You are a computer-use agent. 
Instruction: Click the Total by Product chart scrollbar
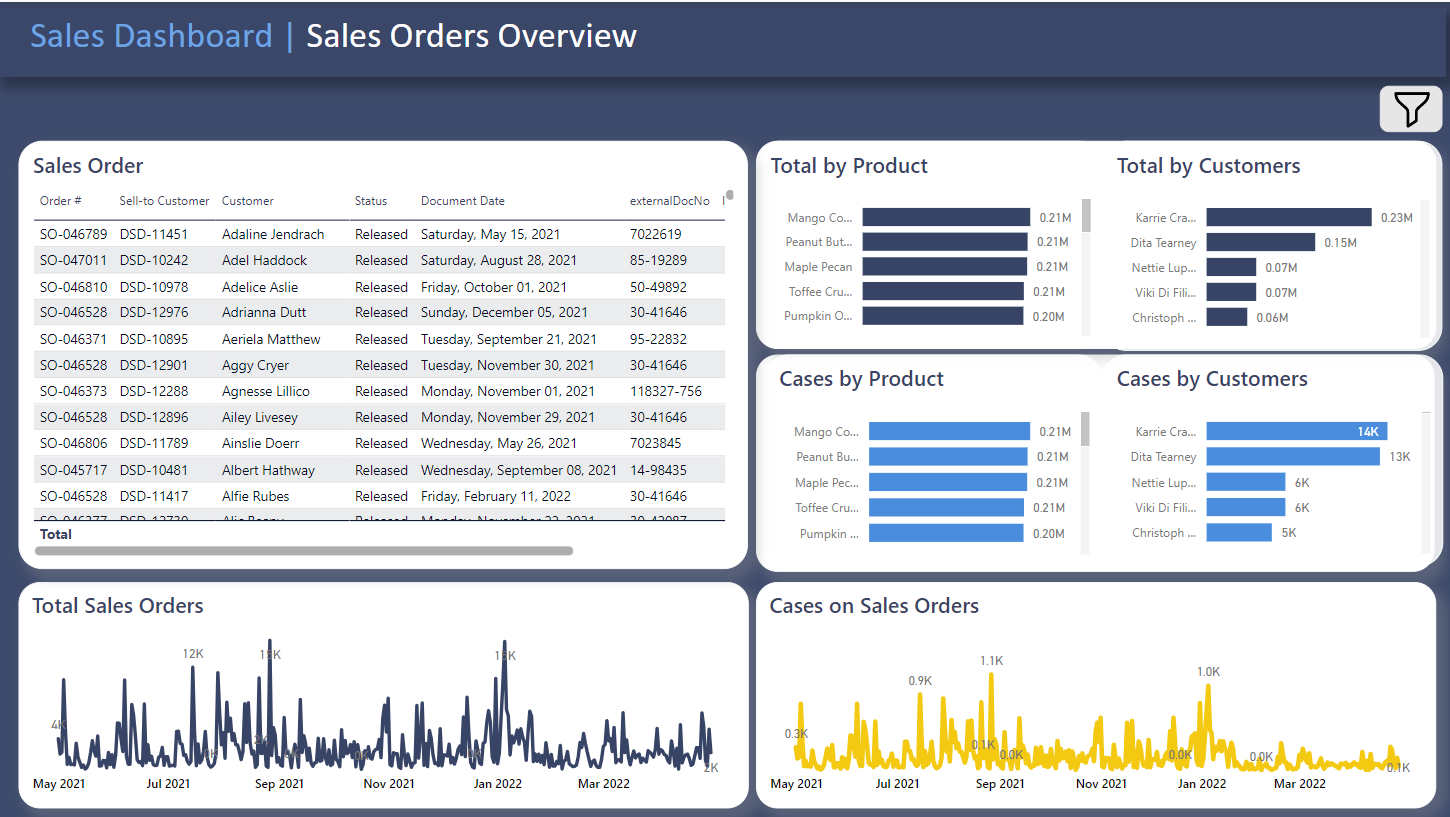tap(1086, 215)
